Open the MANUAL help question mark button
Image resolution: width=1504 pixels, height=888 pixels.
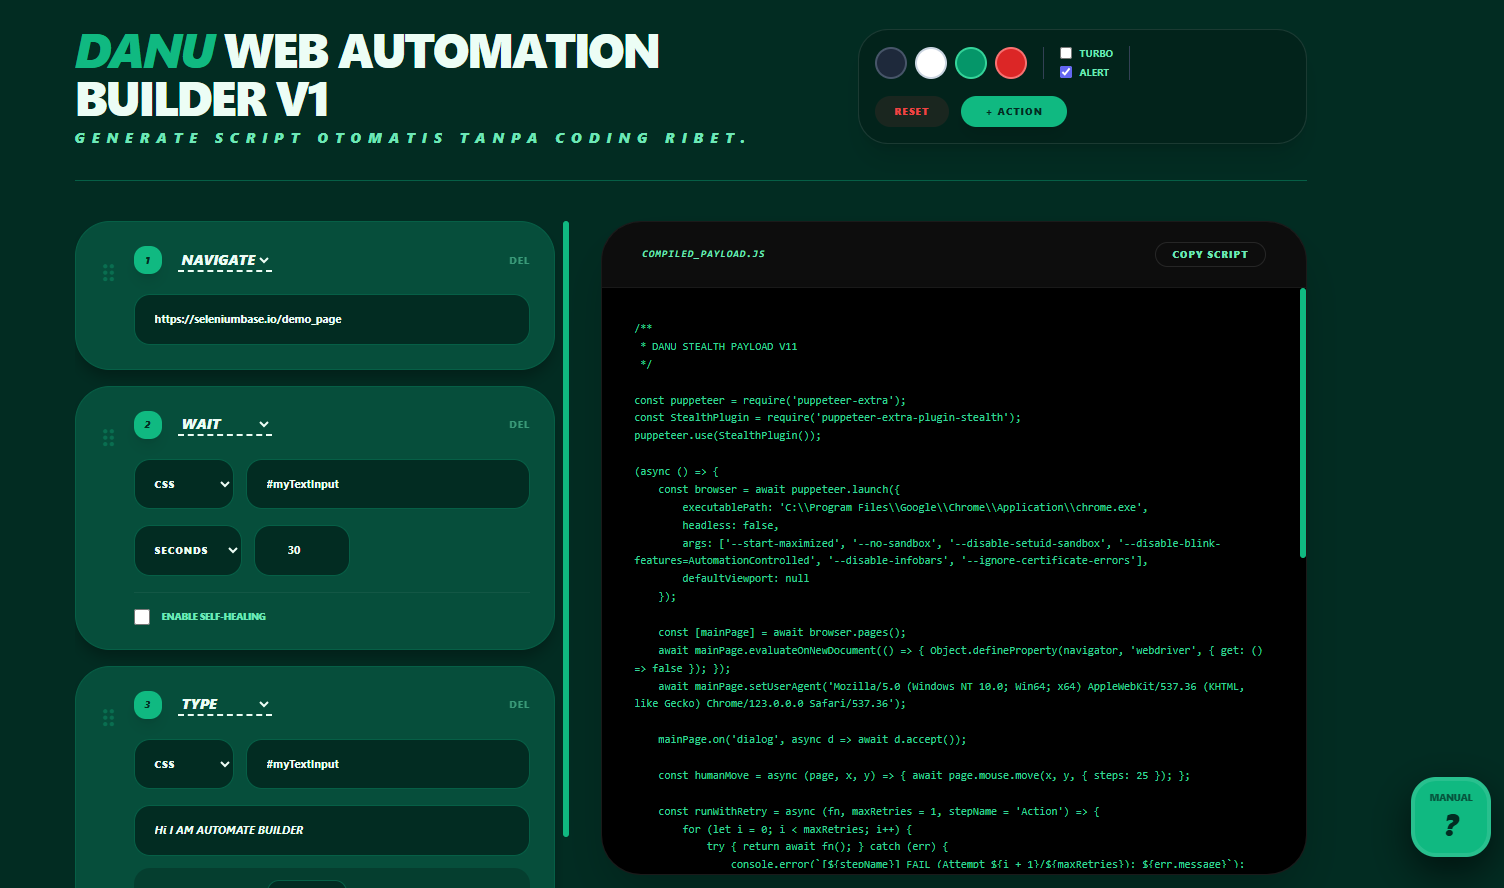(x=1451, y=817)
